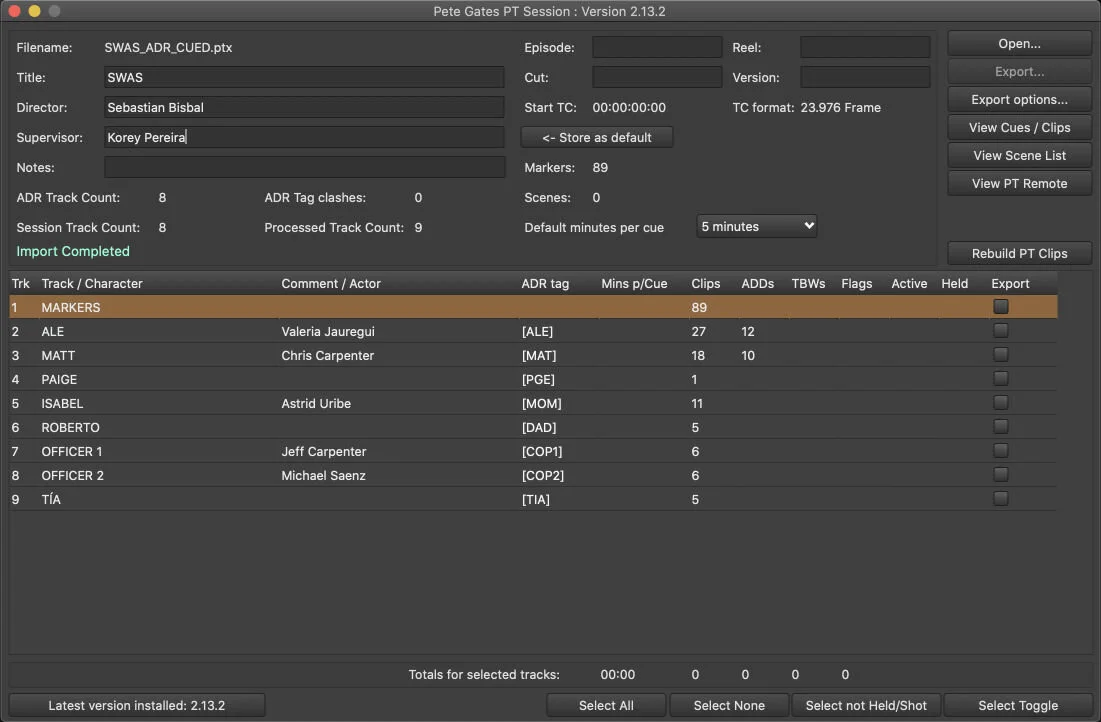Select the PAIGE track name
The width and height of the screenshot is (1101, 722).
pos(59,379)
